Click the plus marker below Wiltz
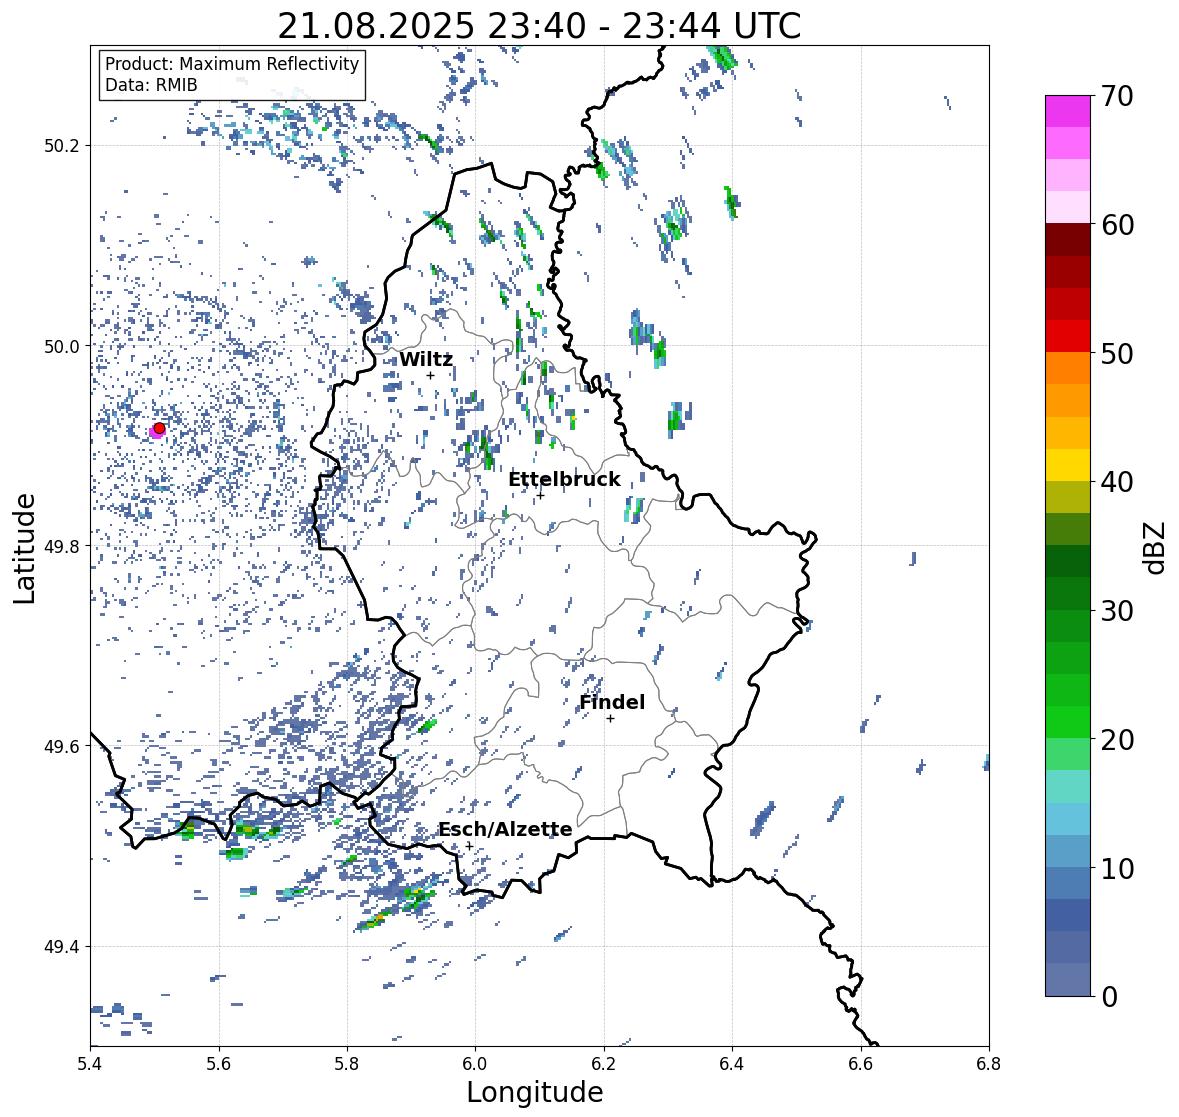The image size is (1179, 1117). pyautogui.click(x=430, y=376)
